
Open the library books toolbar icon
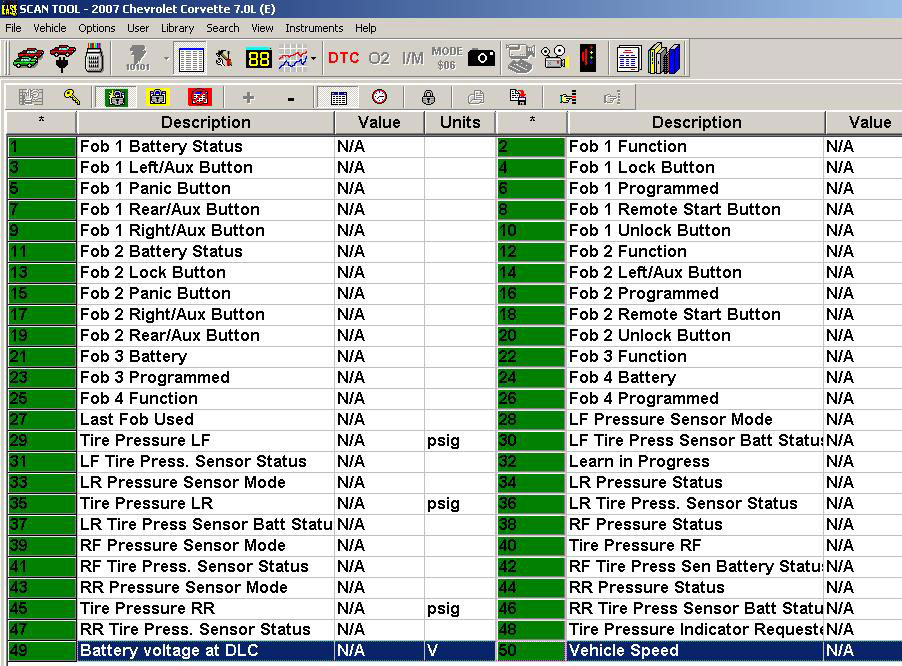[x=664, y=58]
